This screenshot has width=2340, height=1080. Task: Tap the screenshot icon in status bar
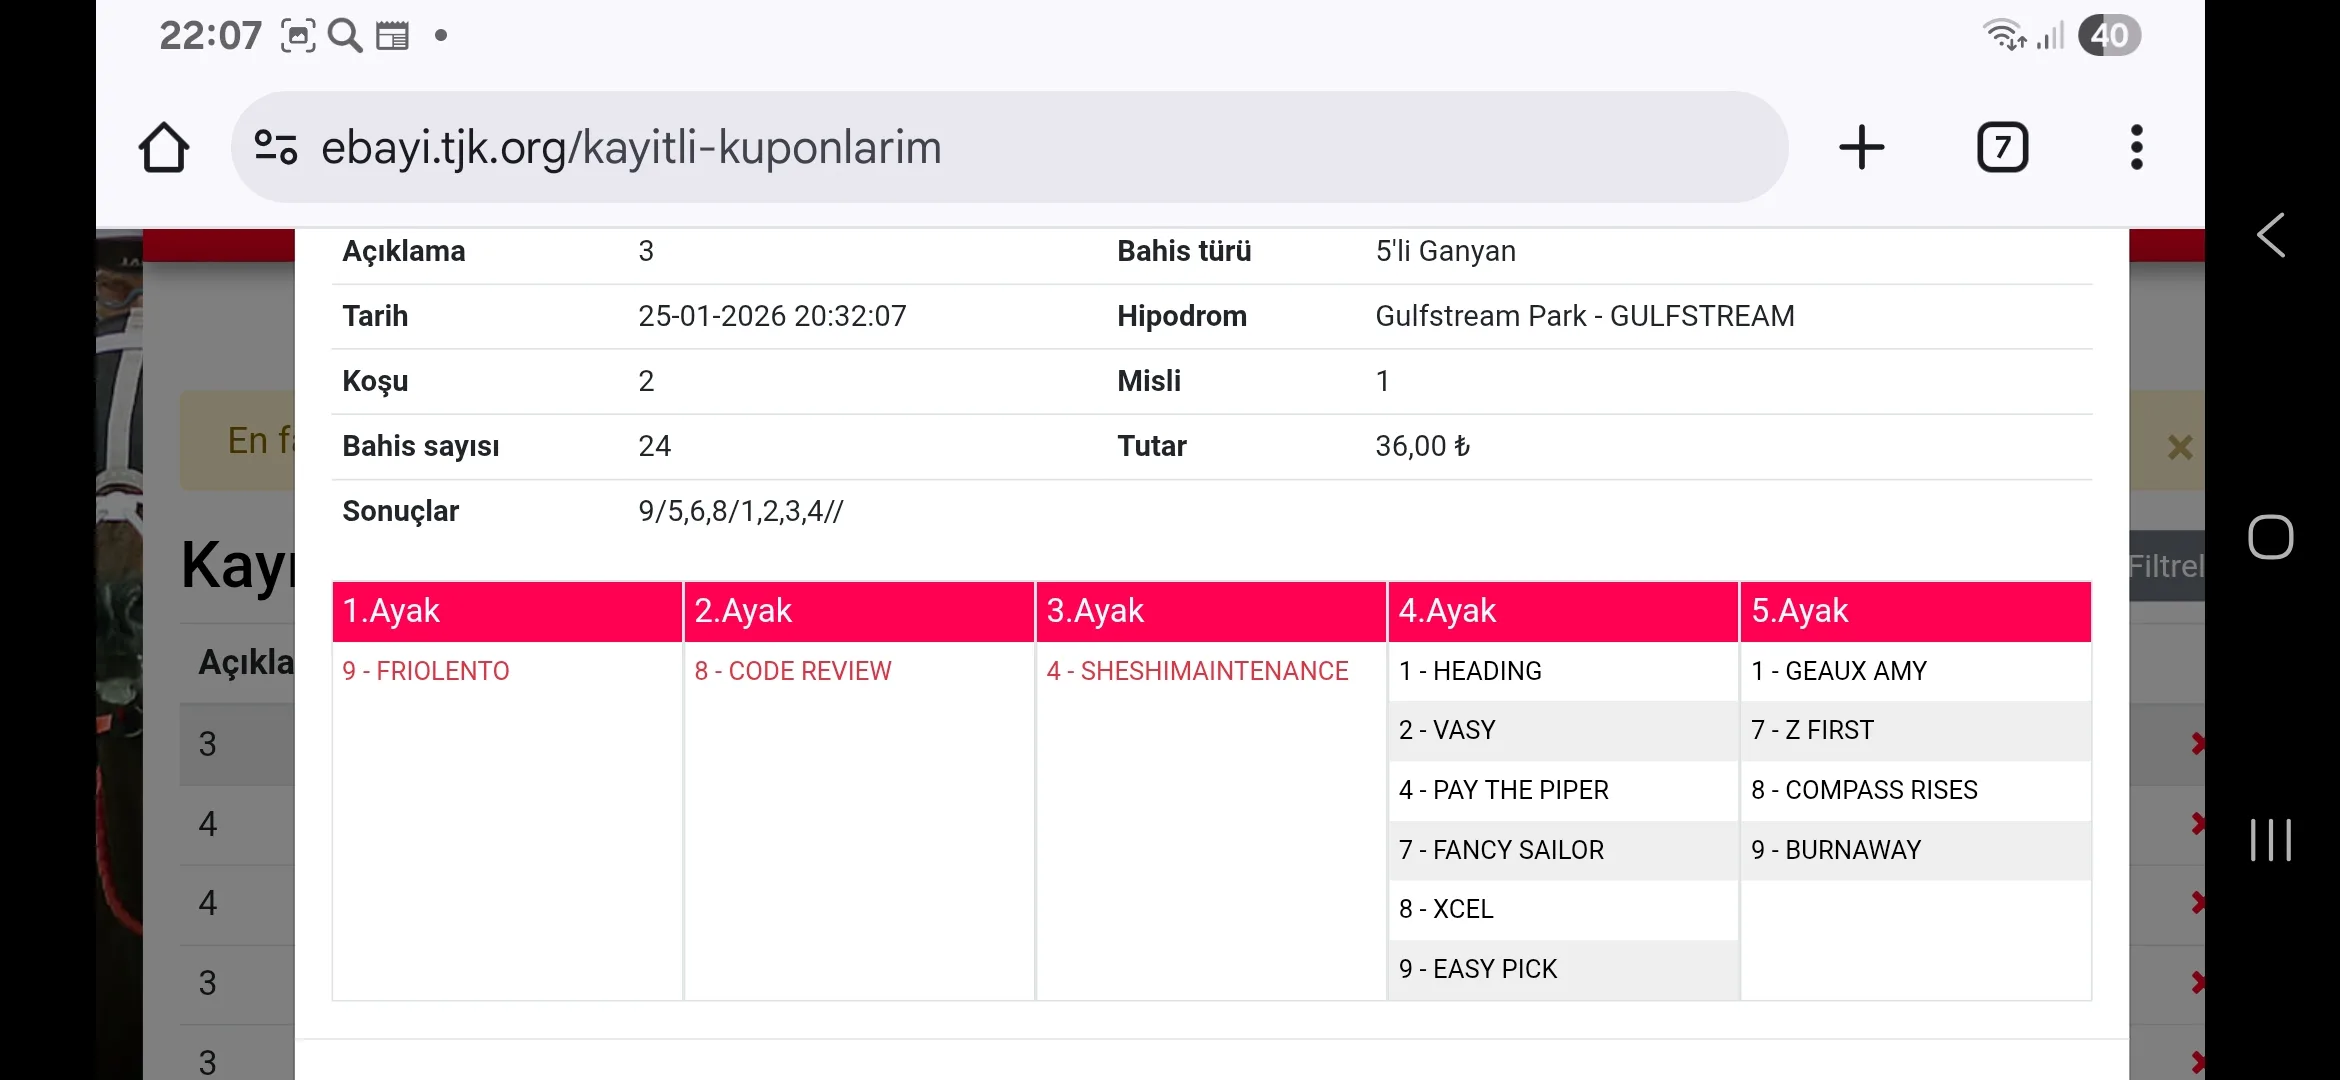coord(298,36)
